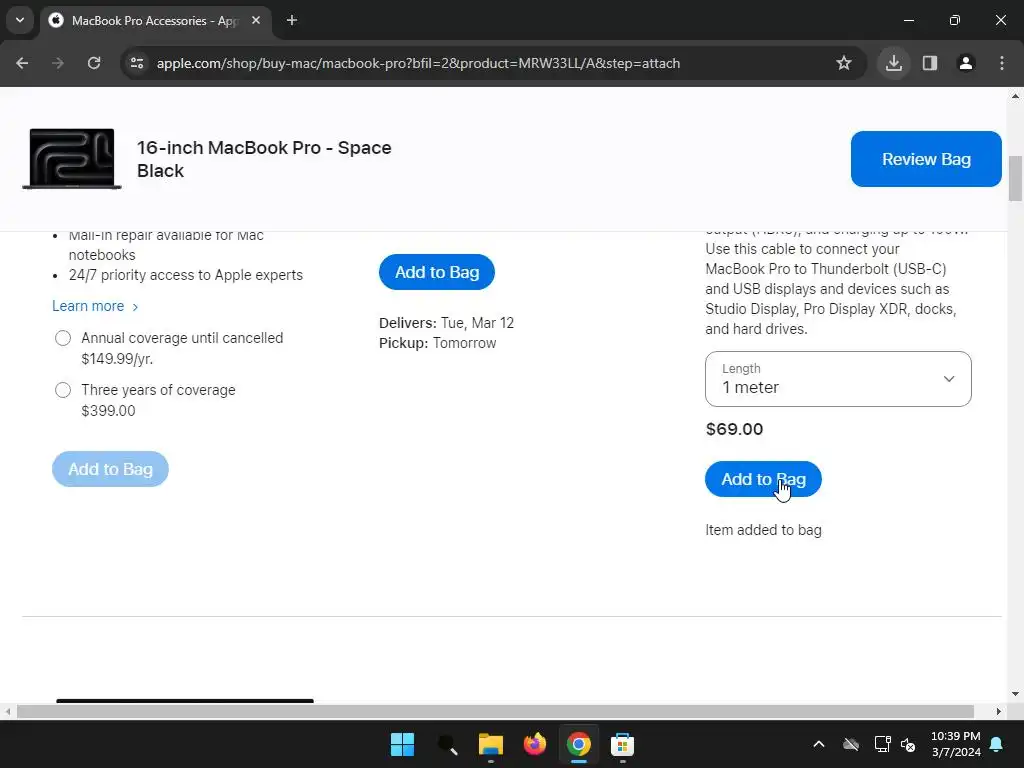Click MacBook Pro Space Black thumbnail

72,159
